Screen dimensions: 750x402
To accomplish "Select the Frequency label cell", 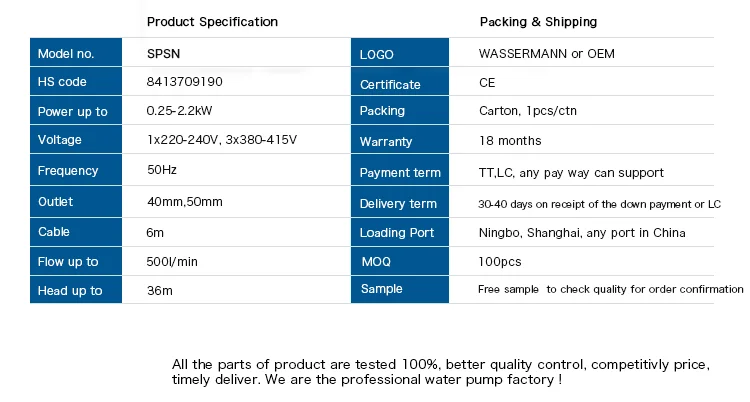I will point(75,171).
